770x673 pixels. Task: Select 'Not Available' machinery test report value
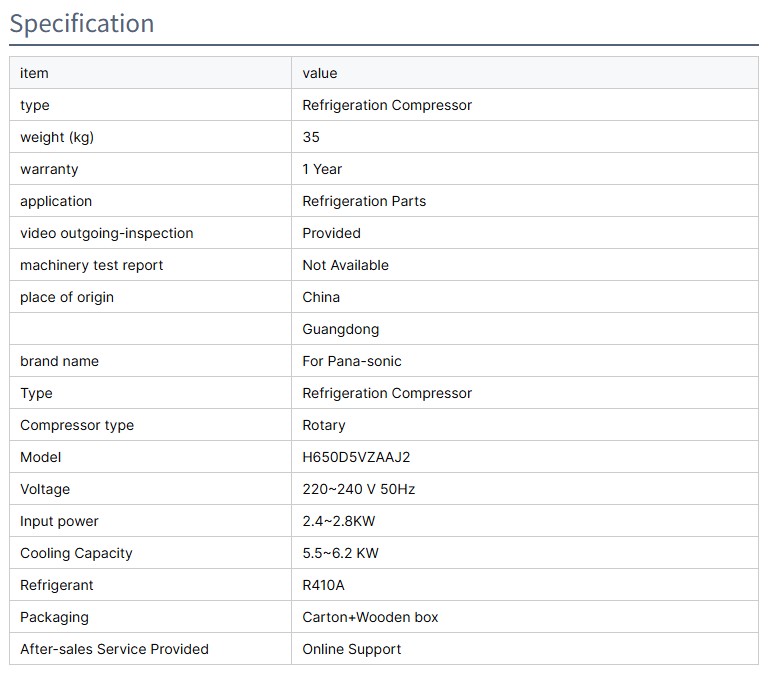345,265
